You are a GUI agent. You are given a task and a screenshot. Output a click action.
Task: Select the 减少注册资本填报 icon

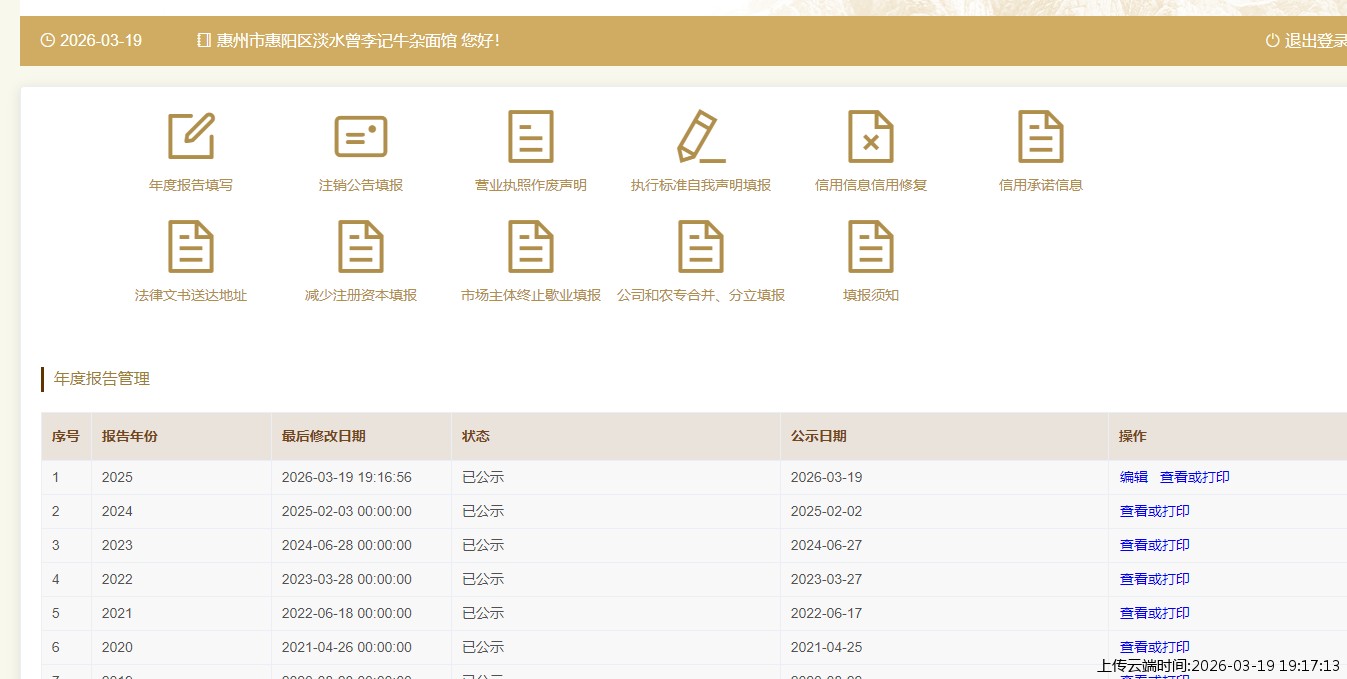coord(361,247)
